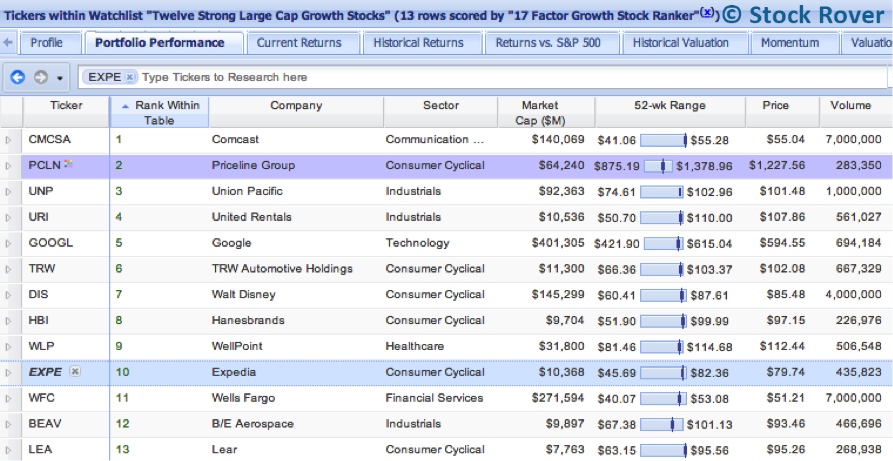Viewport: 893px width, 461px height.
Task: Expand the WFC row triangle
Action: (10, 398)
